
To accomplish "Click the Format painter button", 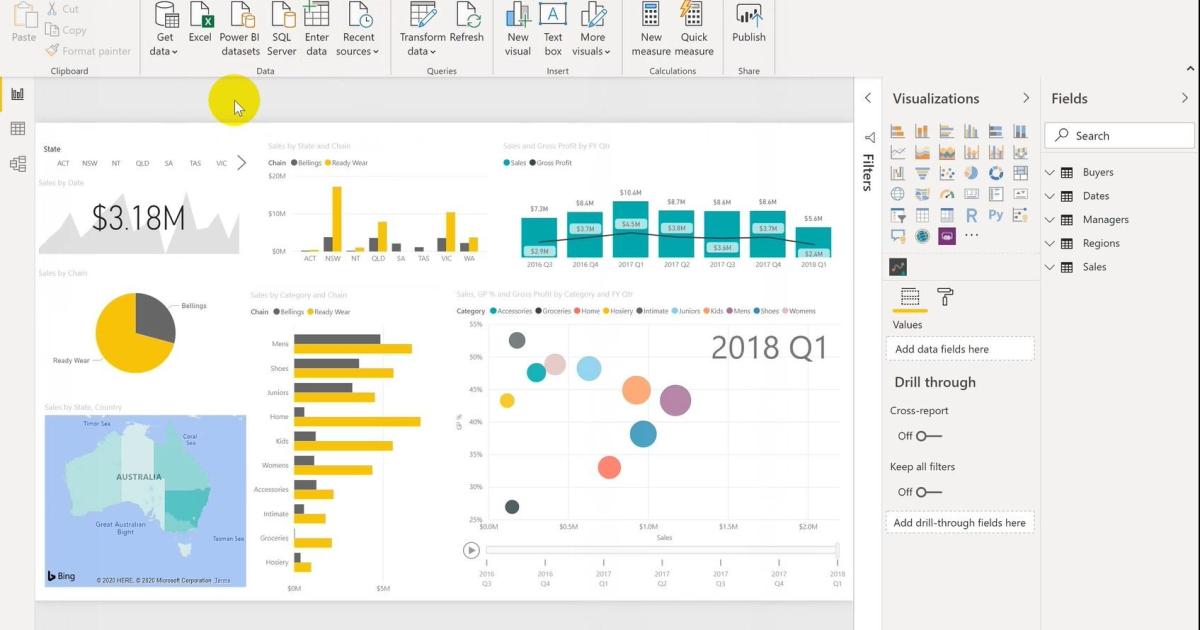I will (x=88, y=50).
